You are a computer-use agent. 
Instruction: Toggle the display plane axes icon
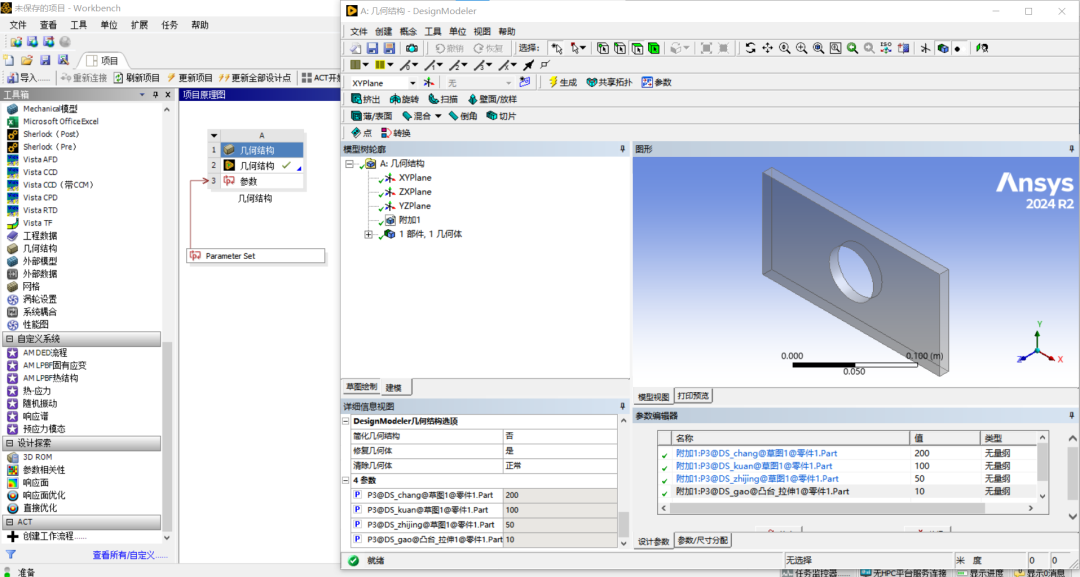[925, 48]
